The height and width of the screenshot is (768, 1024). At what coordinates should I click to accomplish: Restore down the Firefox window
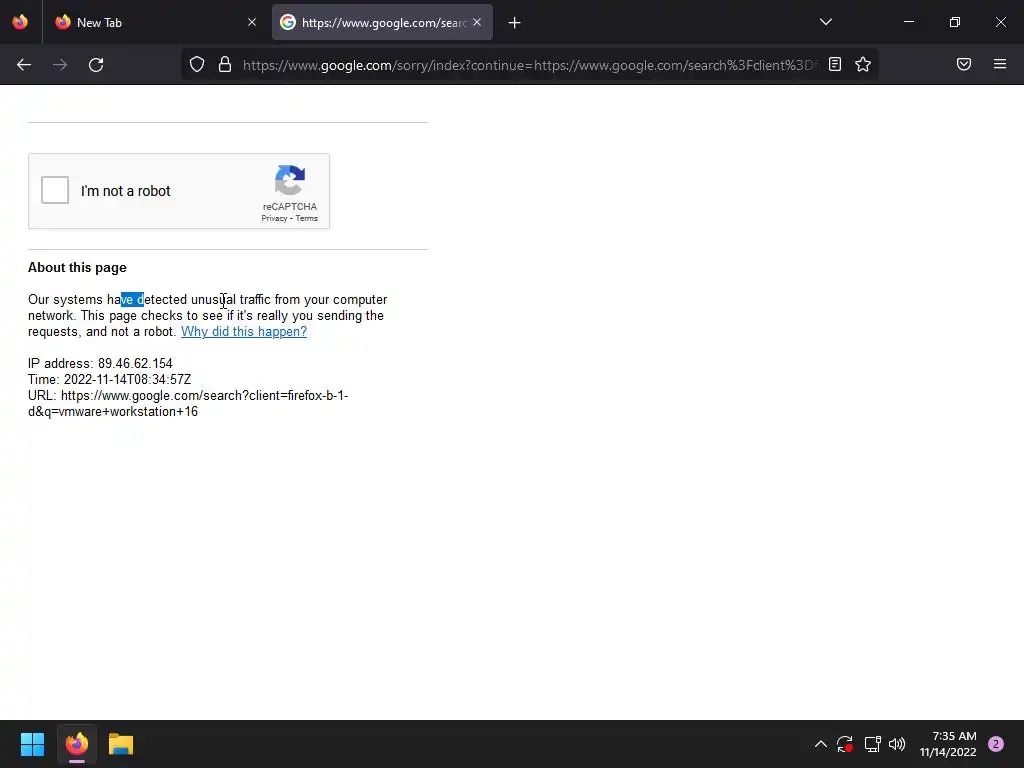click(x=955, y=22)
